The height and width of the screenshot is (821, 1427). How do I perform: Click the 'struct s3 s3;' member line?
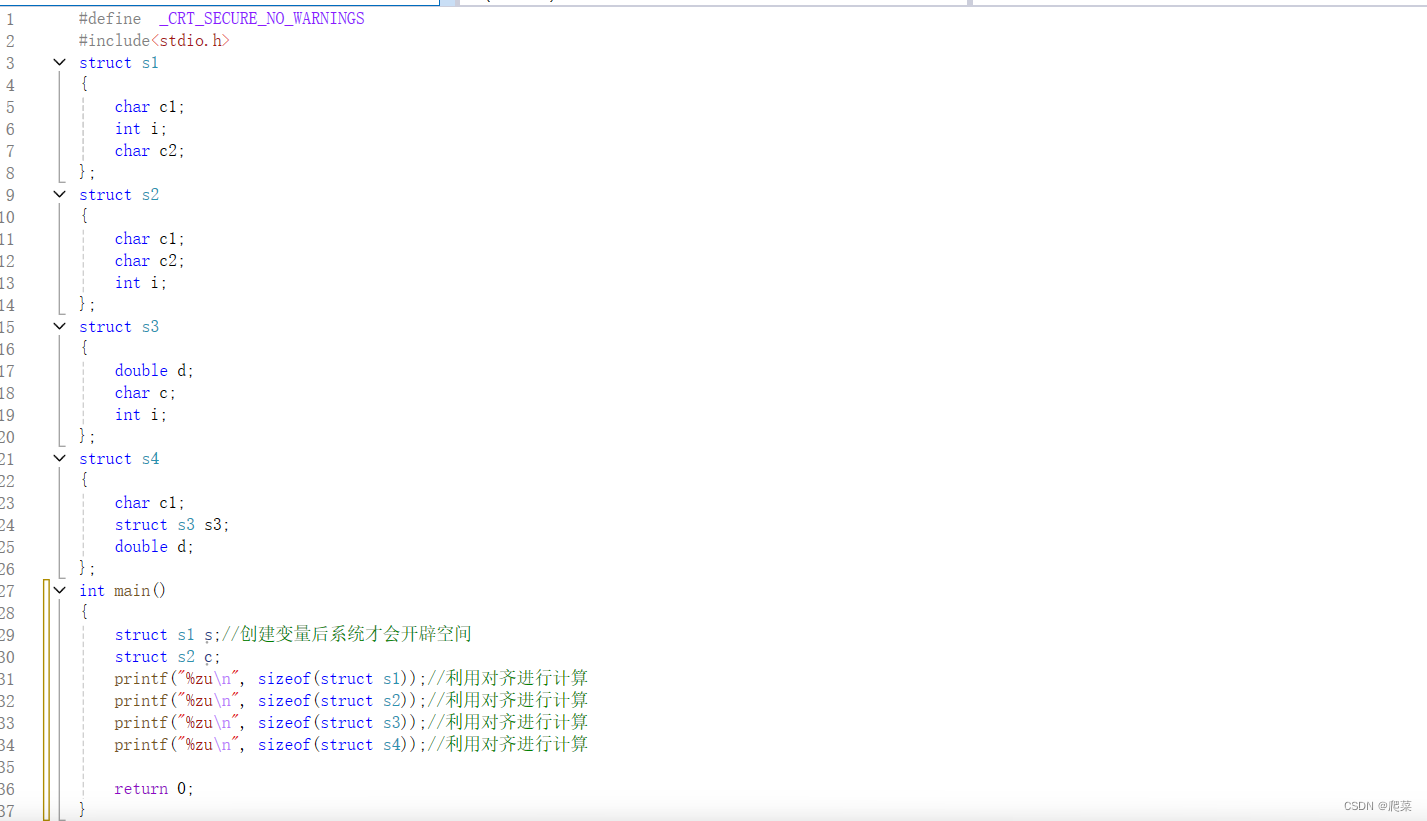click(172, 524)
